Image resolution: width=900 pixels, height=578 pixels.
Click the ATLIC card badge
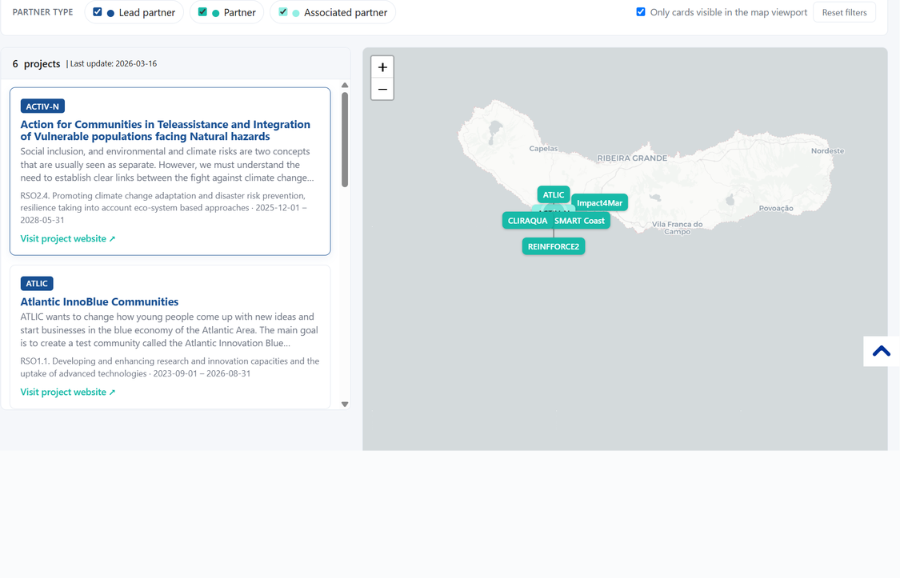click(37, 284)
